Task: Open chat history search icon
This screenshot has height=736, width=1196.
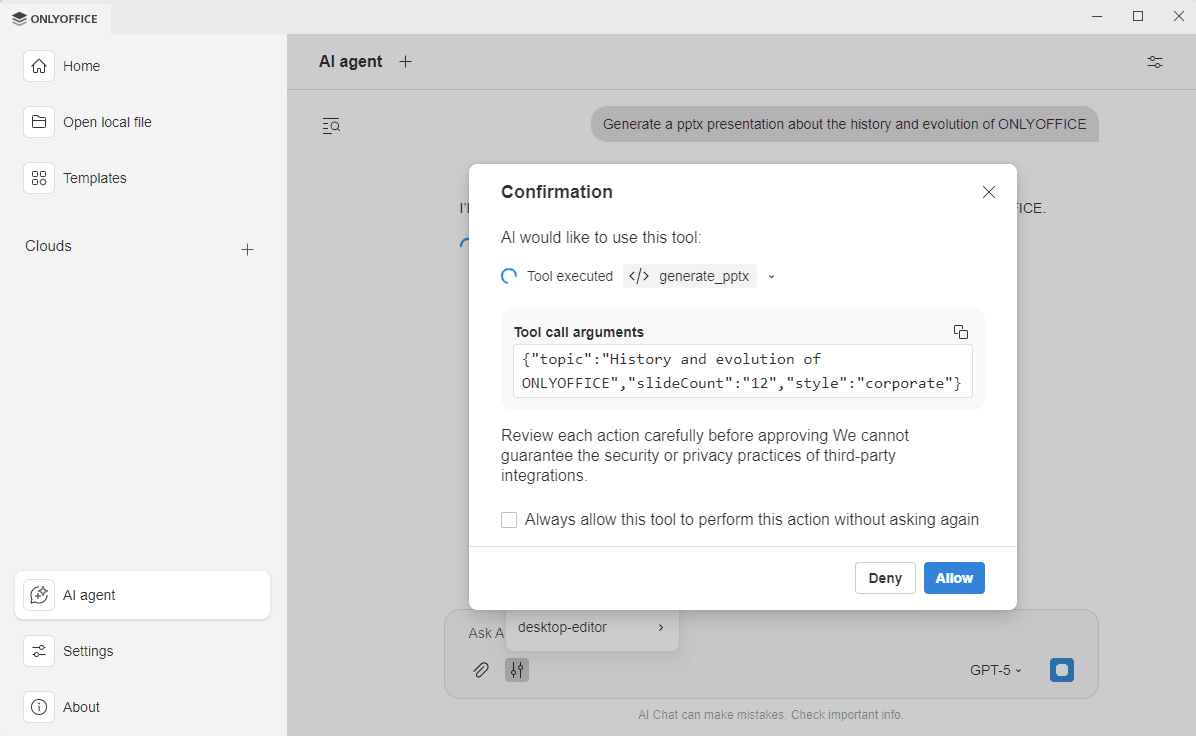Action: [330, 125]
